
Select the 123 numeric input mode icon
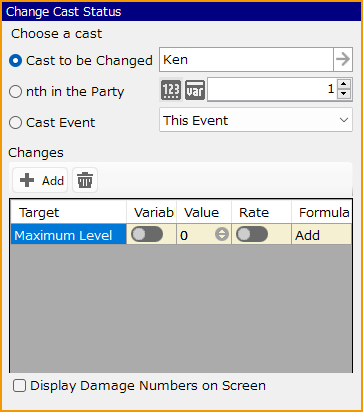tap(171, 90)
